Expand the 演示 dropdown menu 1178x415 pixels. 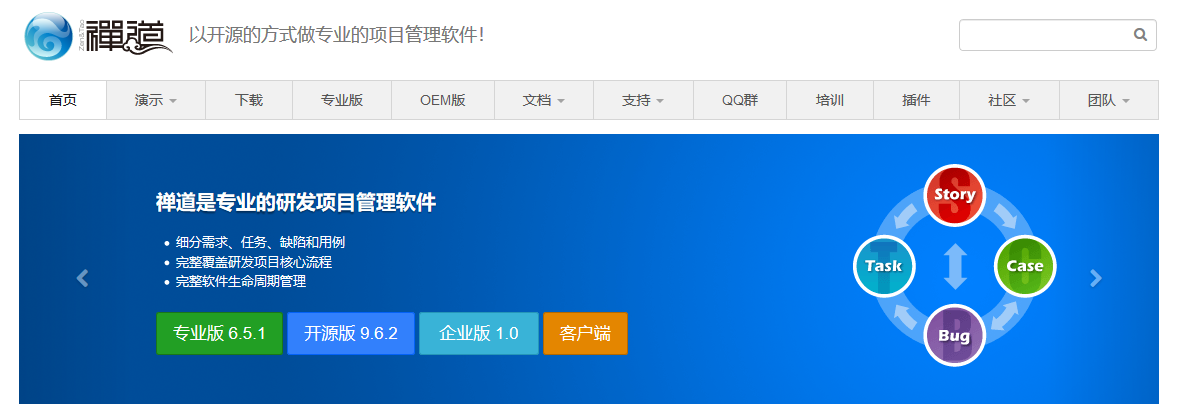[156, 100]
